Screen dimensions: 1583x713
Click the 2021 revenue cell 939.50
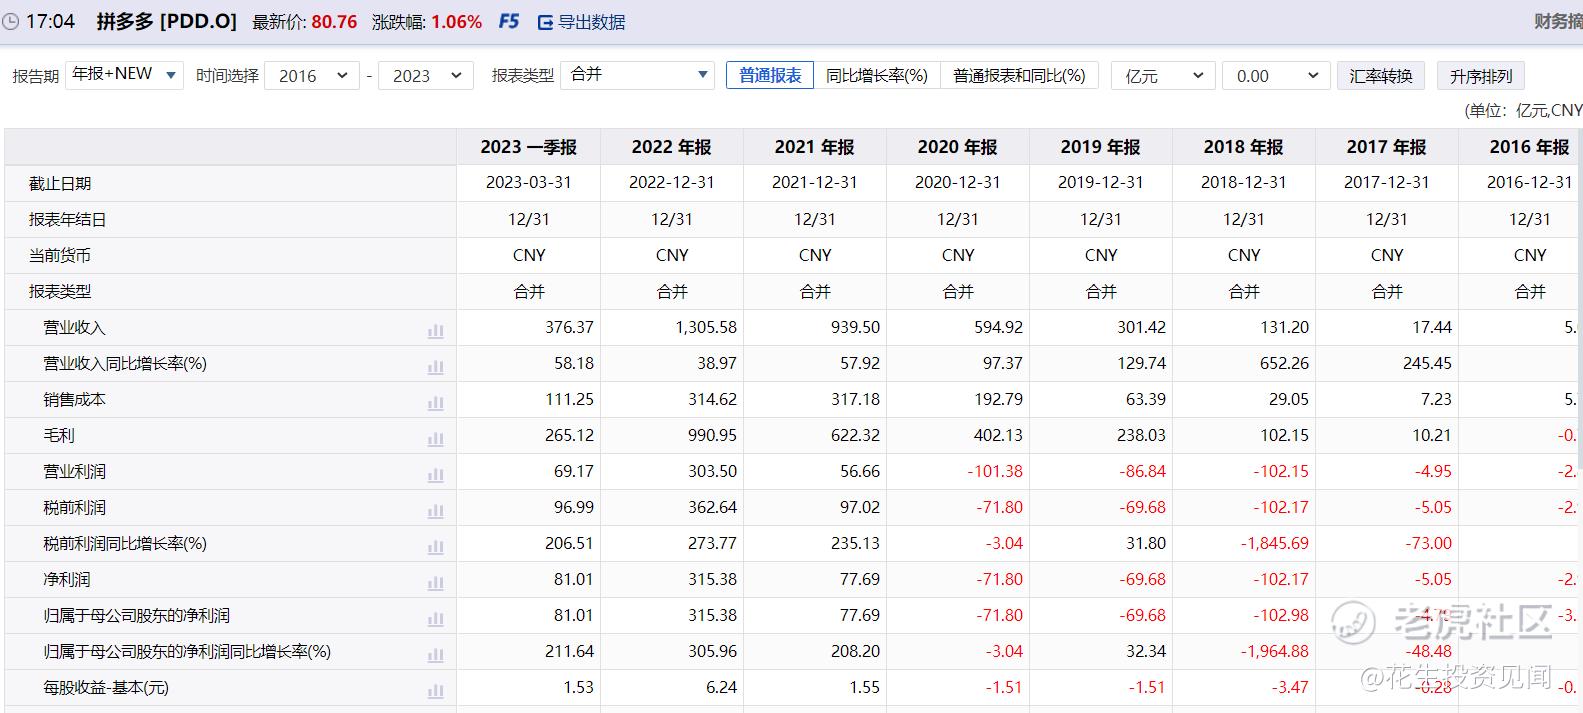[856, 327]
